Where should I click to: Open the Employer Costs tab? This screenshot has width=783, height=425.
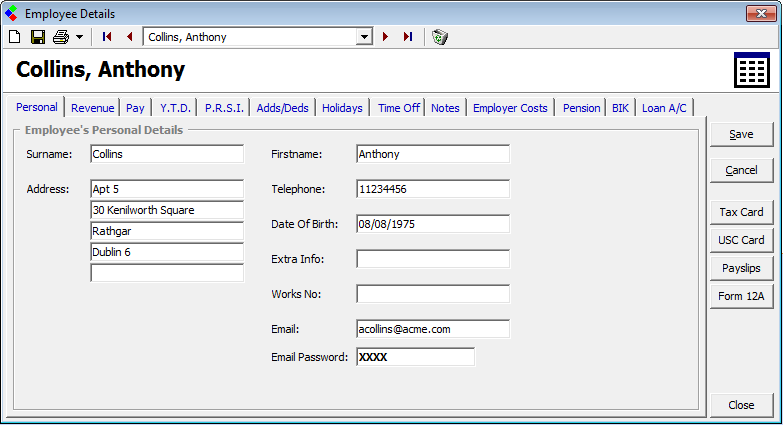(x=510, y=108)
